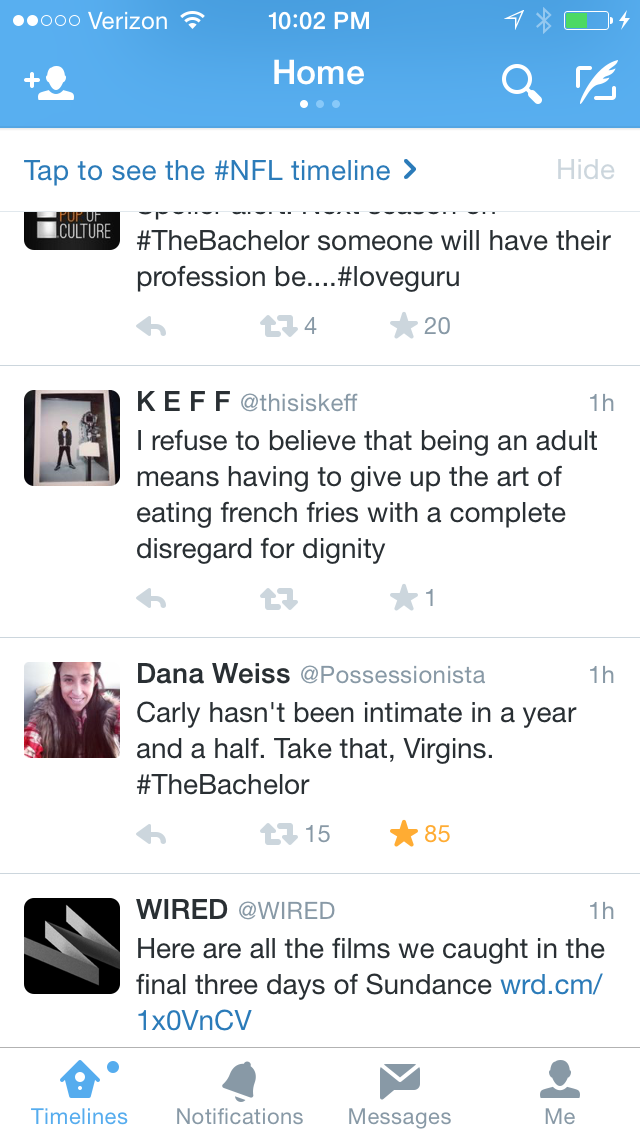Viewport: 640px width, 1136px height.
Task: Unfavorite Dana Weiss's starred tweet
Action: [x=404, y=834]
